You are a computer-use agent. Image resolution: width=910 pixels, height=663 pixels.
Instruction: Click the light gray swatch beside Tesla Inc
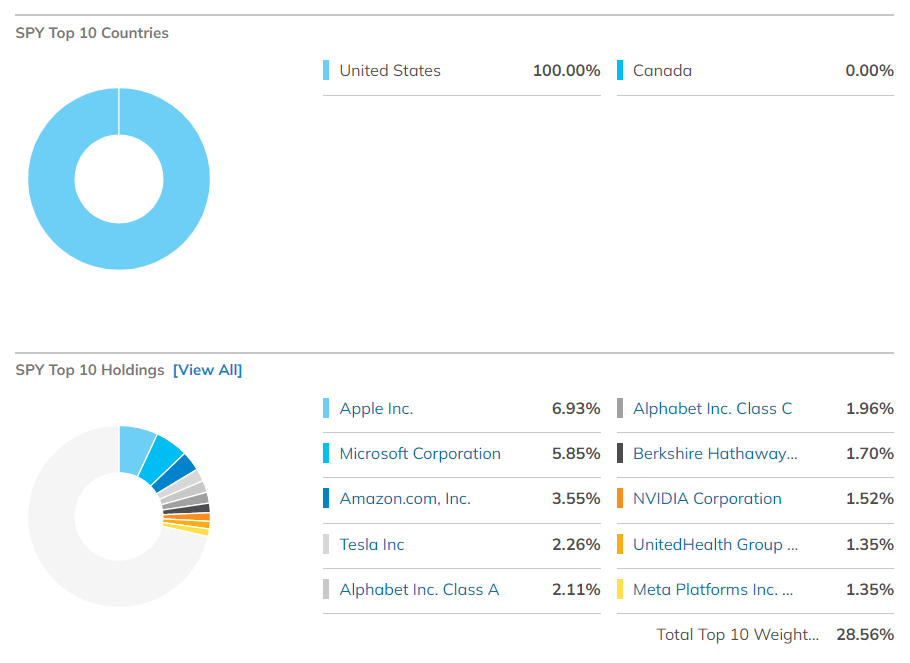coord(326,544)
